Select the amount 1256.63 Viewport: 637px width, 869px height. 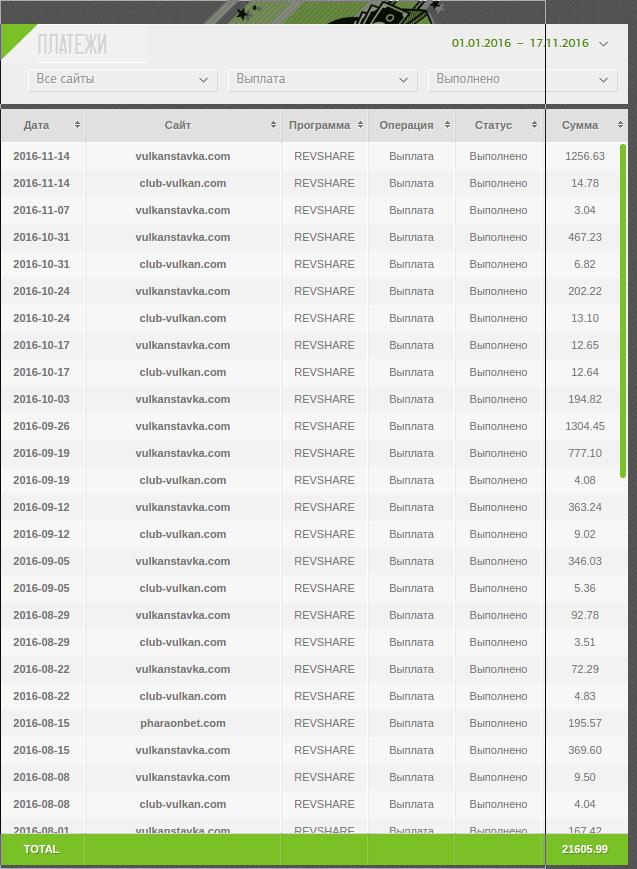[585, 156]
